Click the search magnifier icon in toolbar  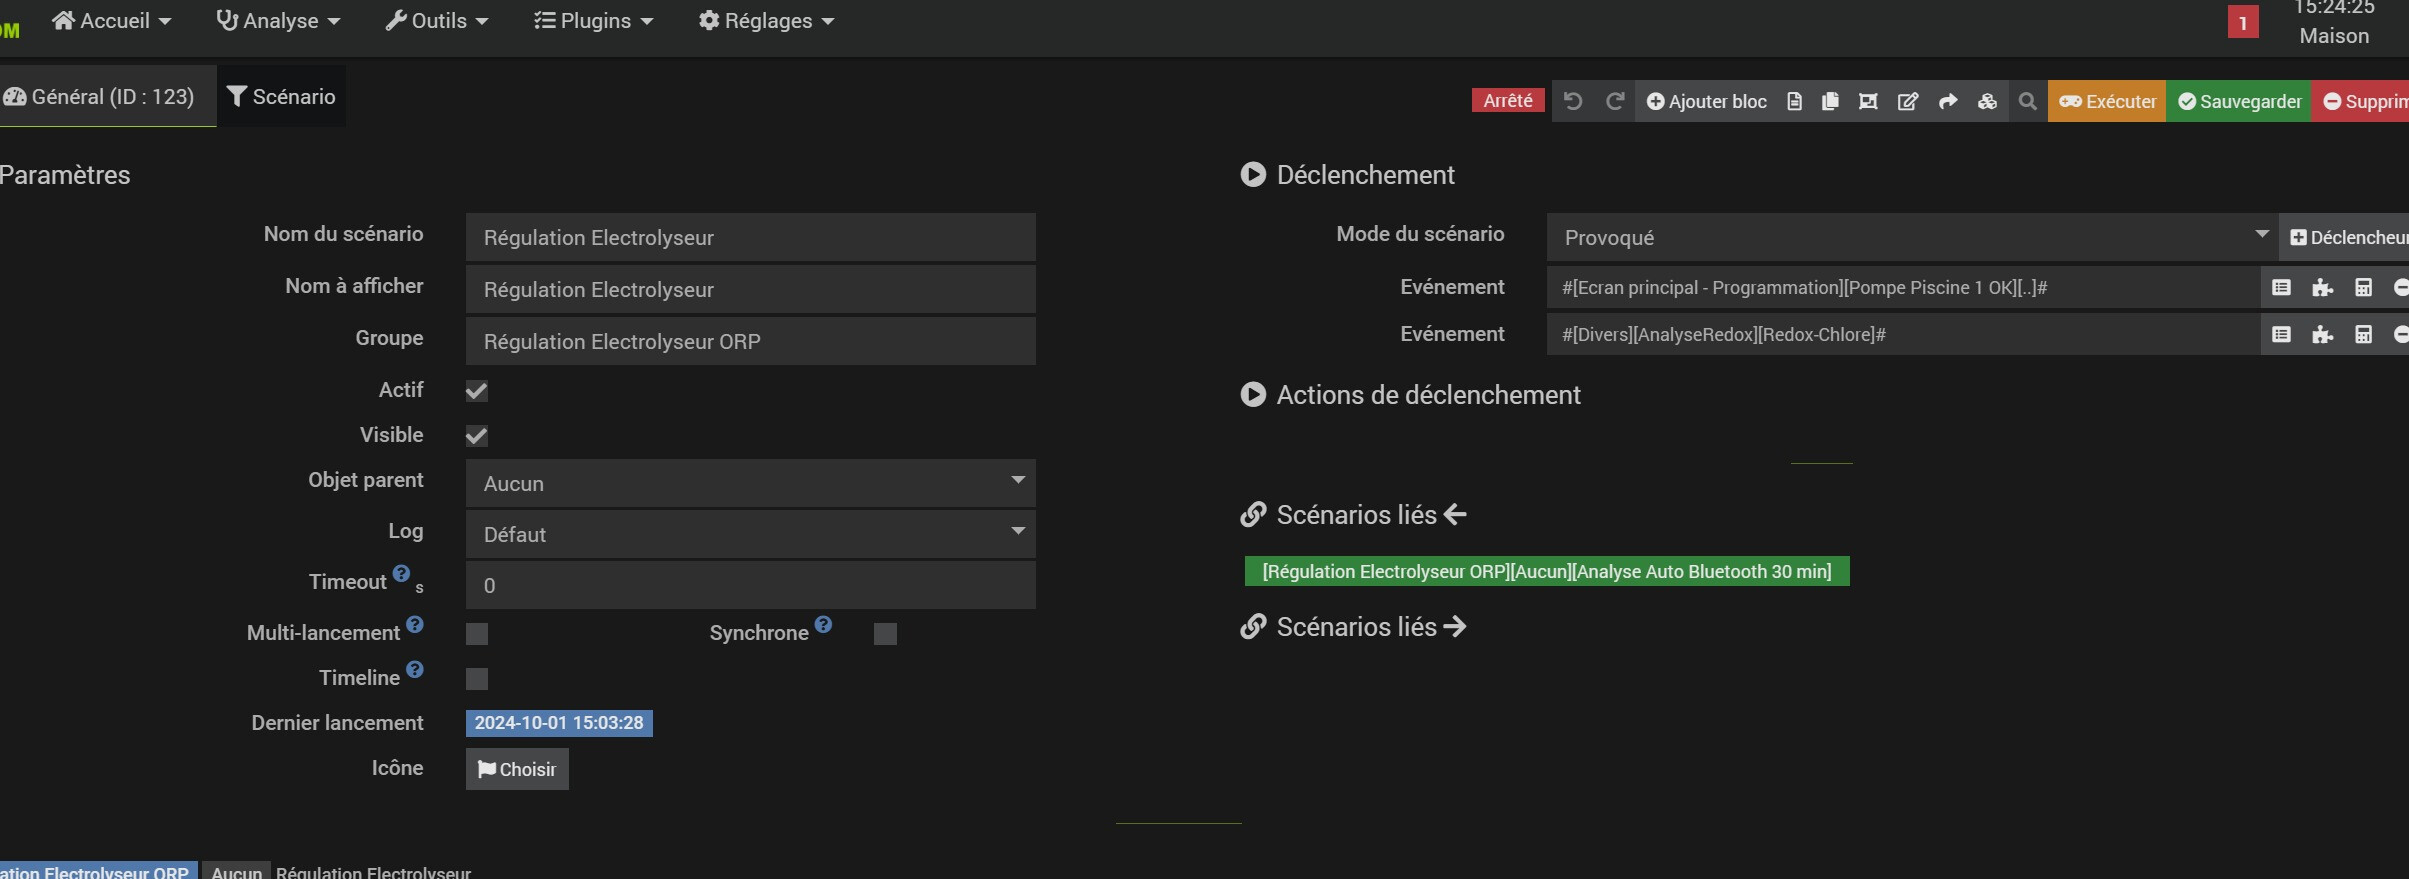[2027, 101]
